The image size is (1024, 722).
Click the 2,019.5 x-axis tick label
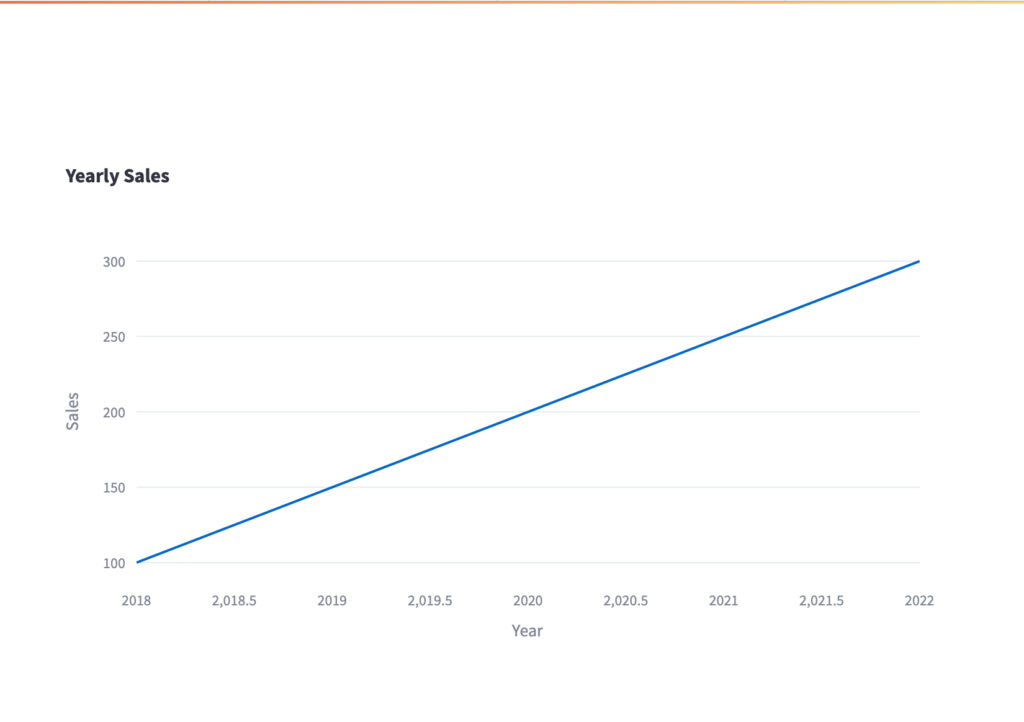(x=430, y=601)
